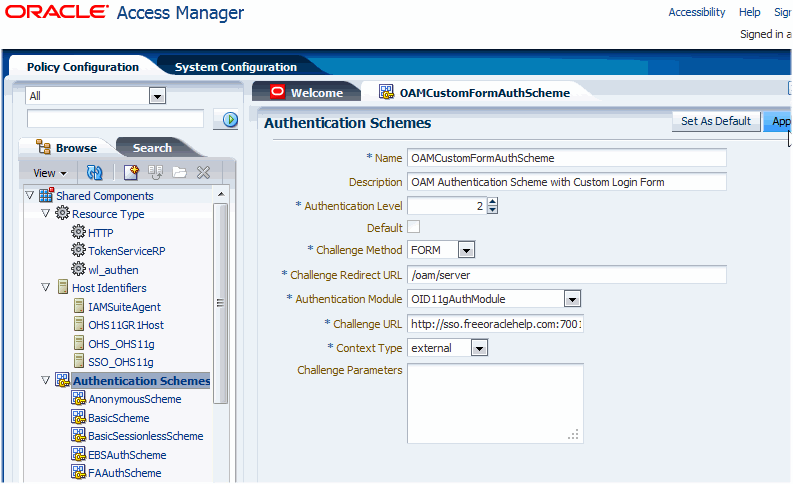793x484 pixels.
Task: Open the Accessibility link
Action: tap(696, 12)
